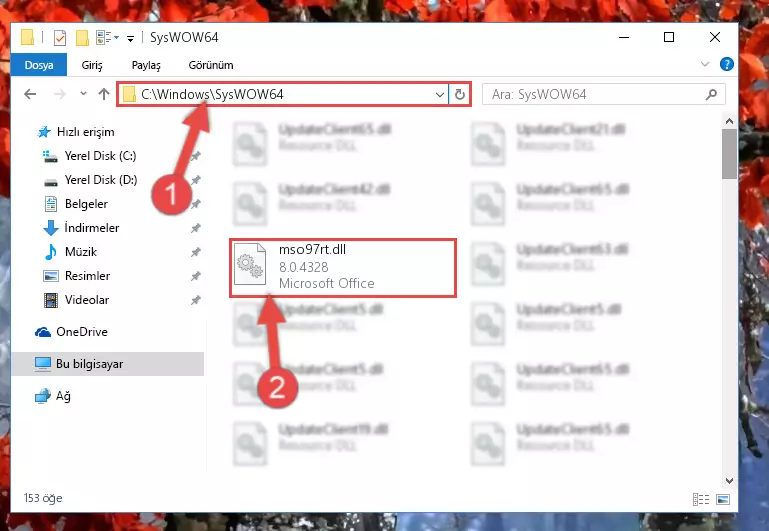Expand the address bar history dropdown

click(x=439, y=94)
